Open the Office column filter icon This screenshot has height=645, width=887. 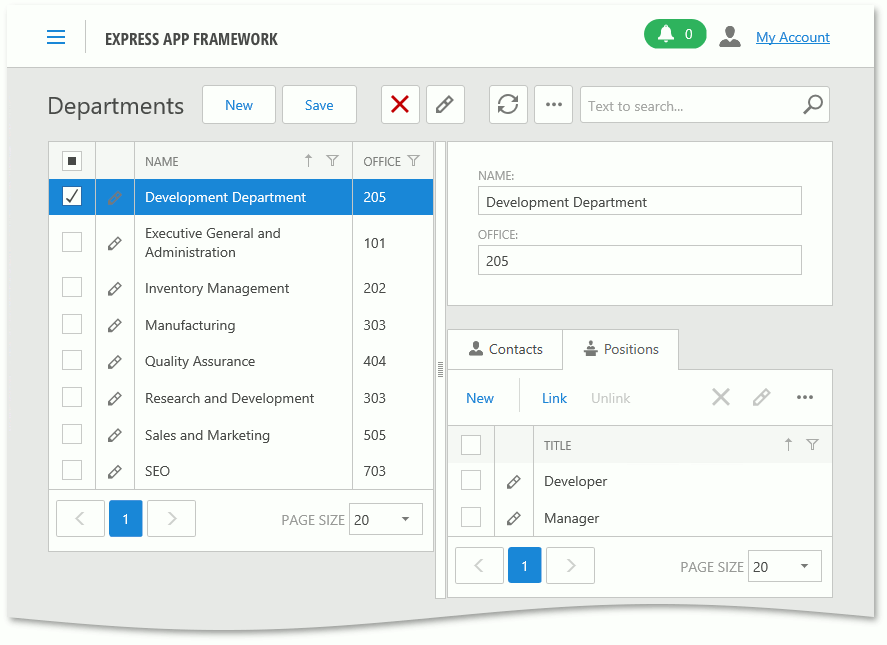tap(414, 161)
